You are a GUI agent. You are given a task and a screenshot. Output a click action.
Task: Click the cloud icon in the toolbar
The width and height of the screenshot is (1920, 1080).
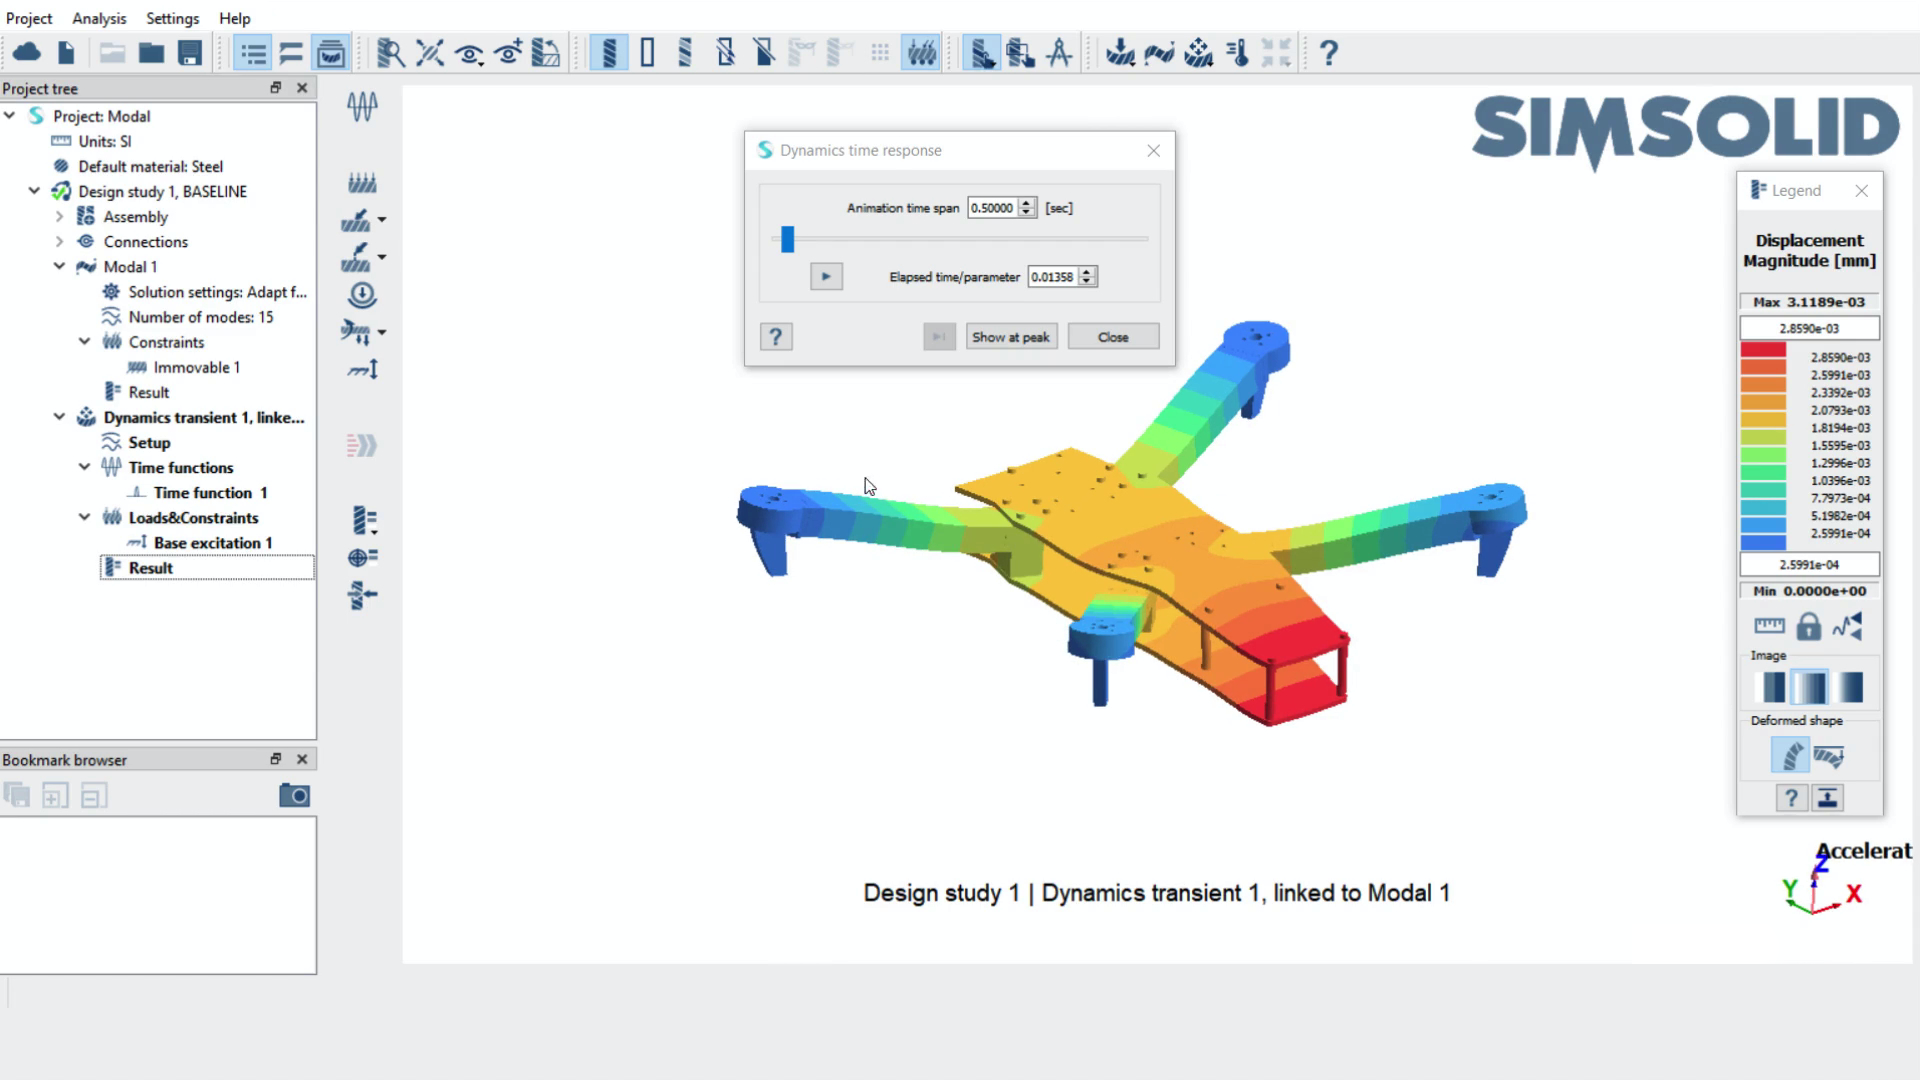point(27,53)
